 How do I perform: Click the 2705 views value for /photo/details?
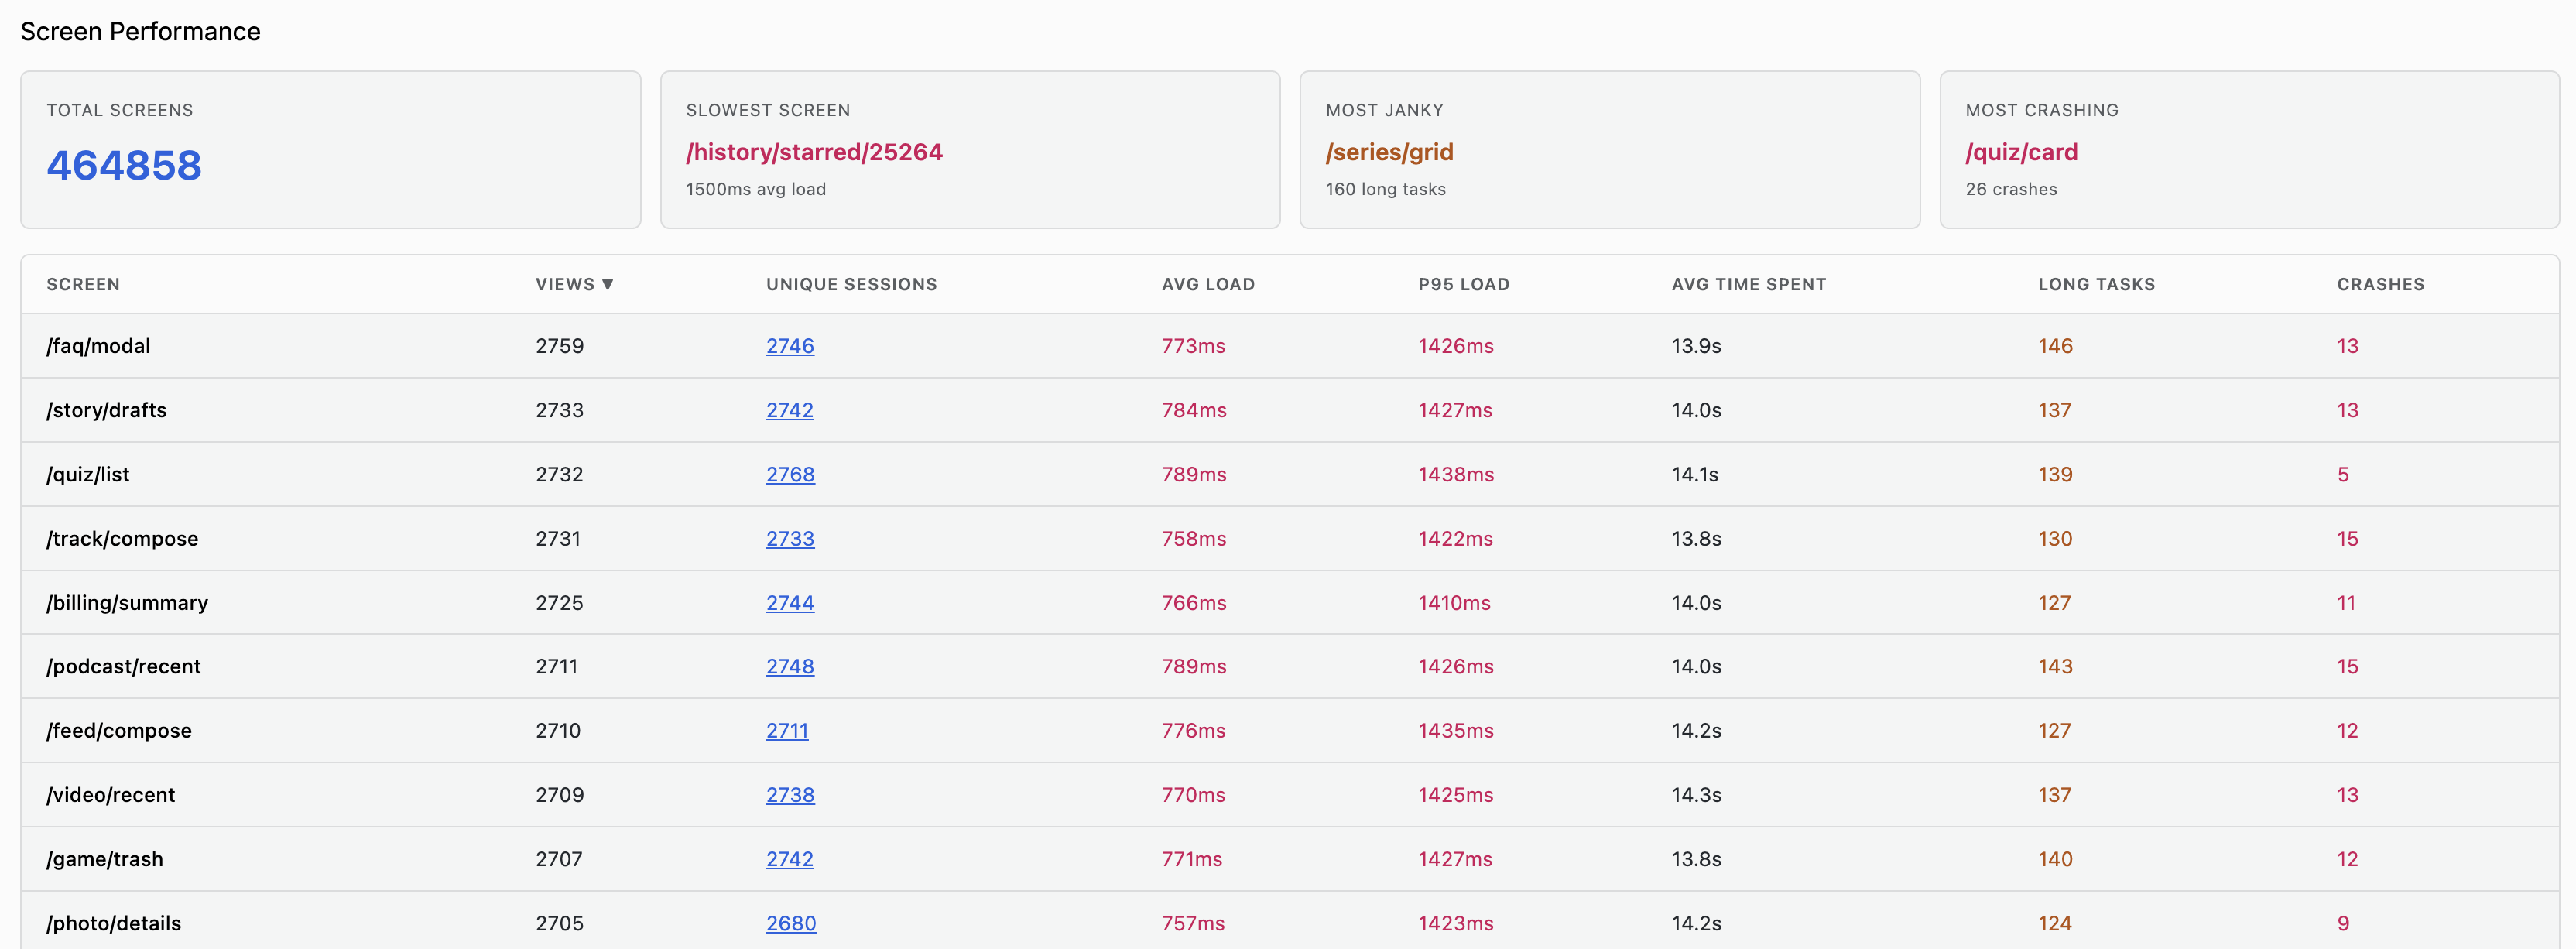point(559,923)
